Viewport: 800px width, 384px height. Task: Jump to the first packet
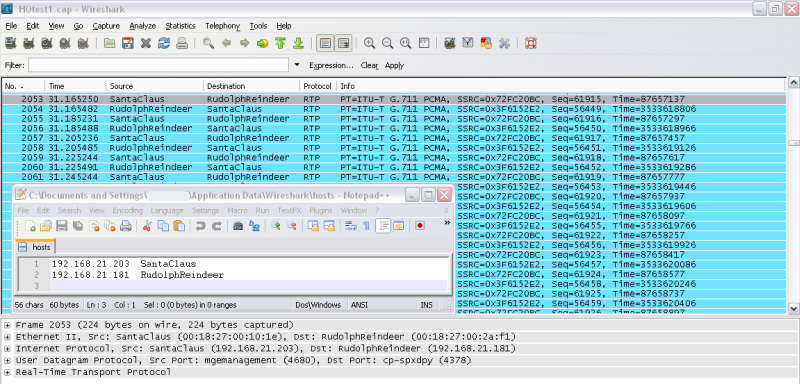[x=280, y=43]
